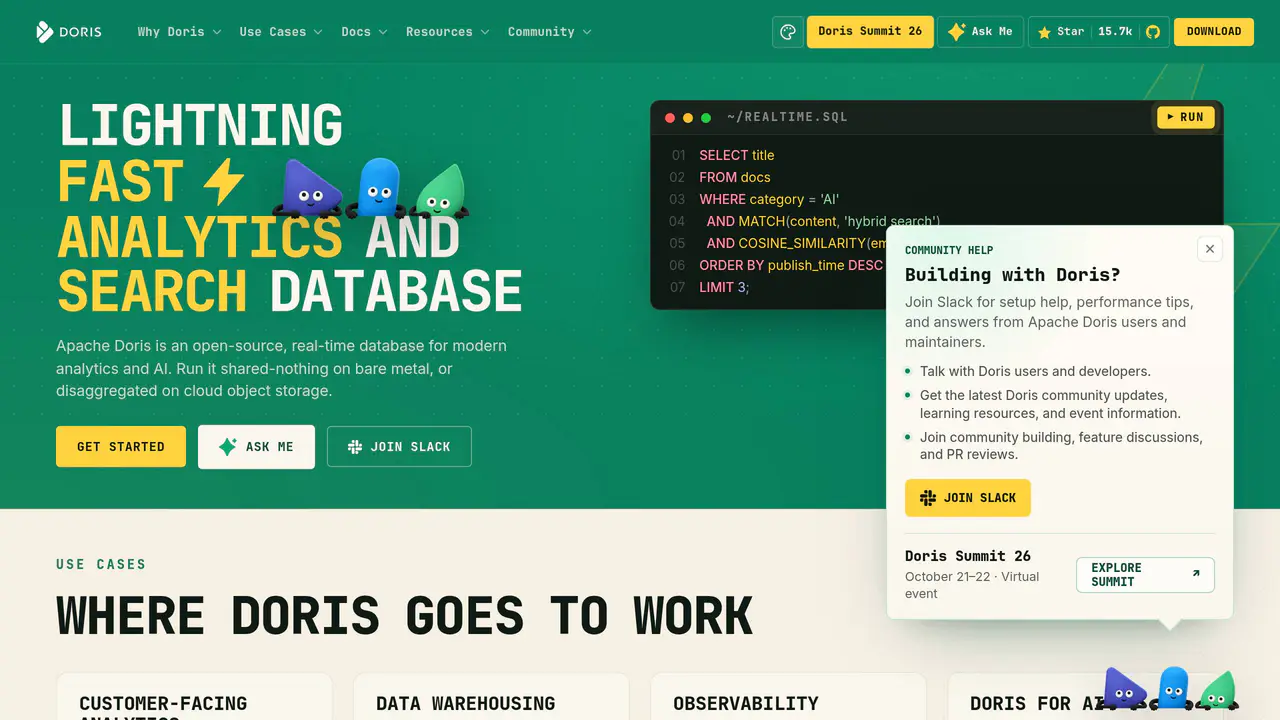Click the "ORDER BY publish_time DESC" code line

(x=791, y=265)
